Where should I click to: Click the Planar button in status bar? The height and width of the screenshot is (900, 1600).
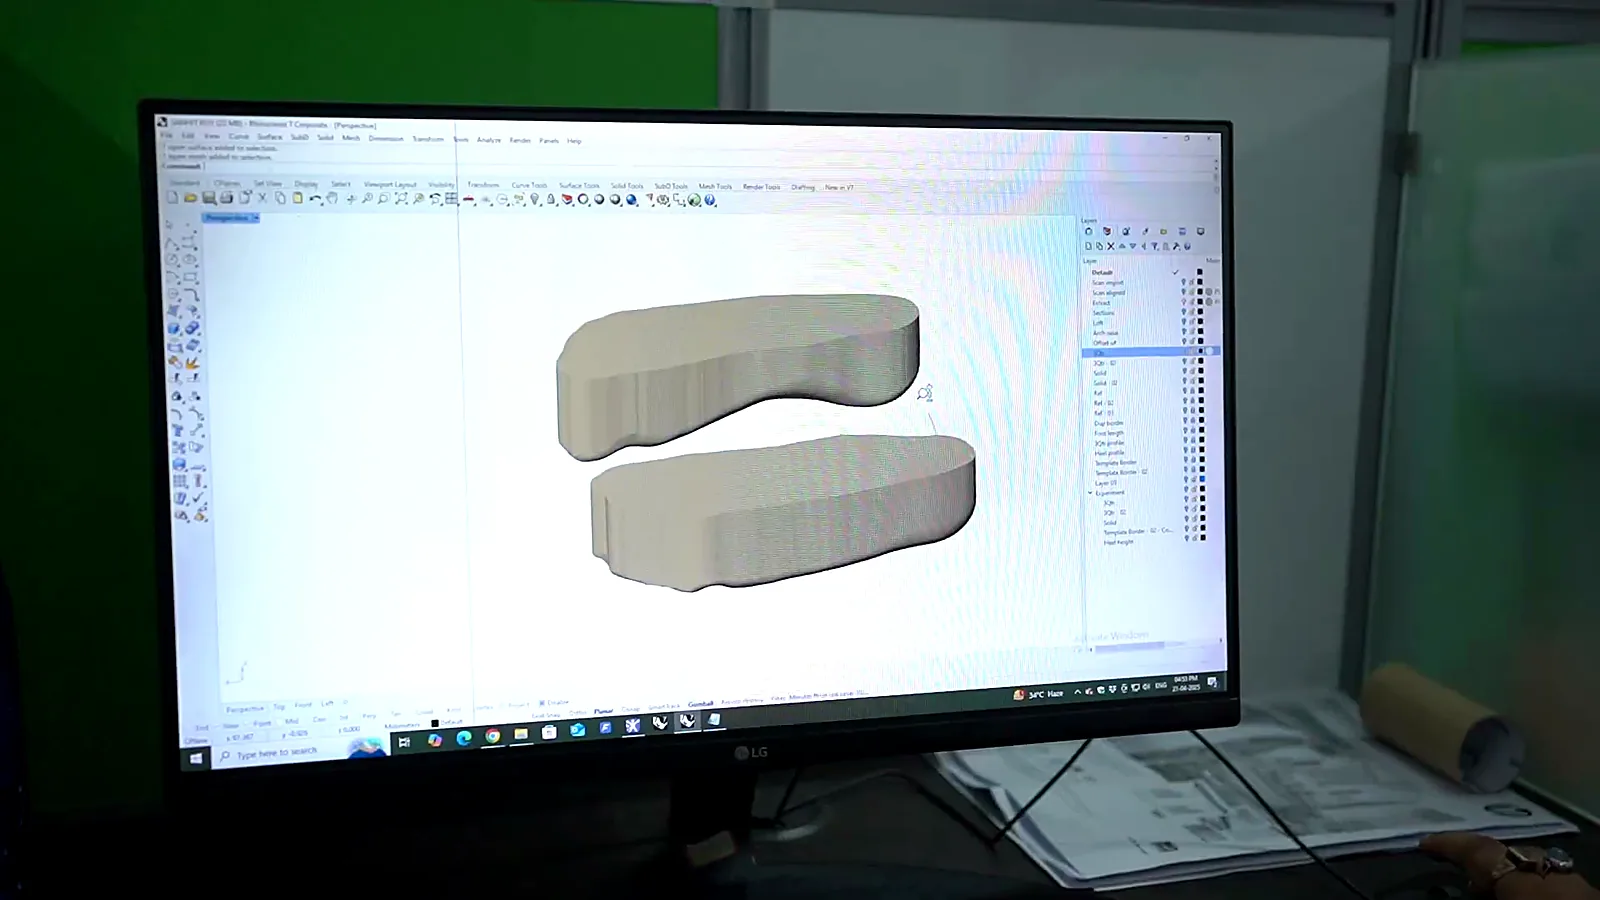click(603, 711)
